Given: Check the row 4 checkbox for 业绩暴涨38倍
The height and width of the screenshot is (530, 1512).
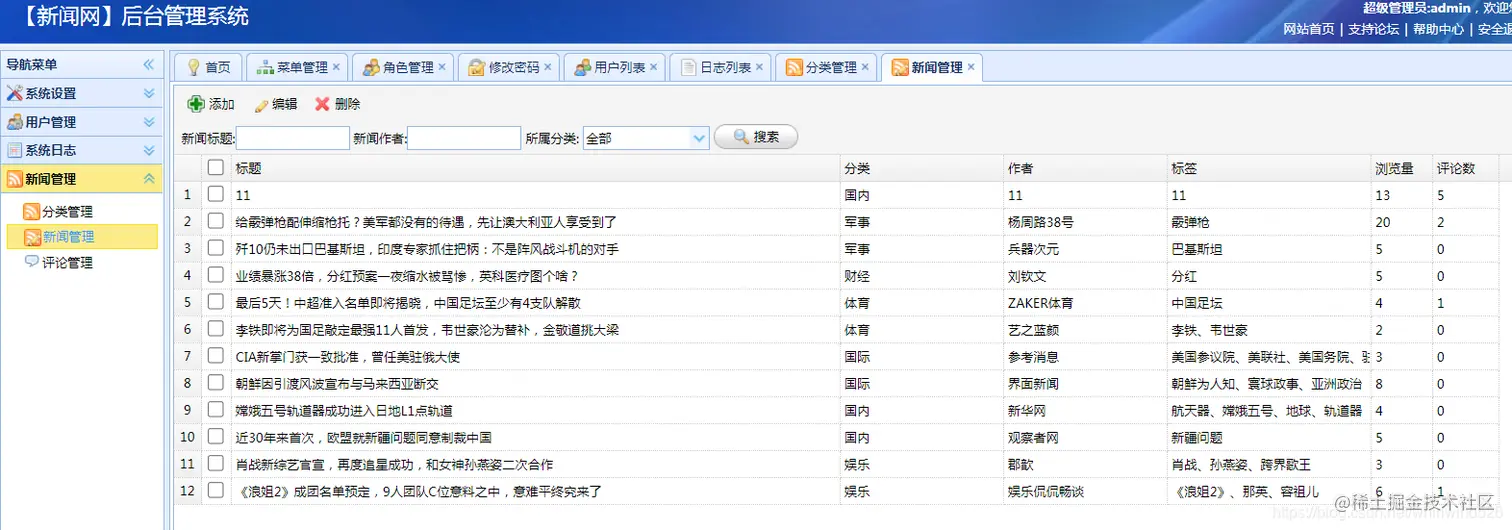Looking at the screenshot, I should 215,276.
